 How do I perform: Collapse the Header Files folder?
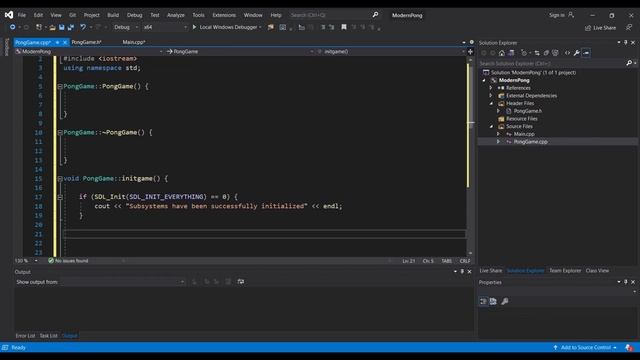(491, 104)
